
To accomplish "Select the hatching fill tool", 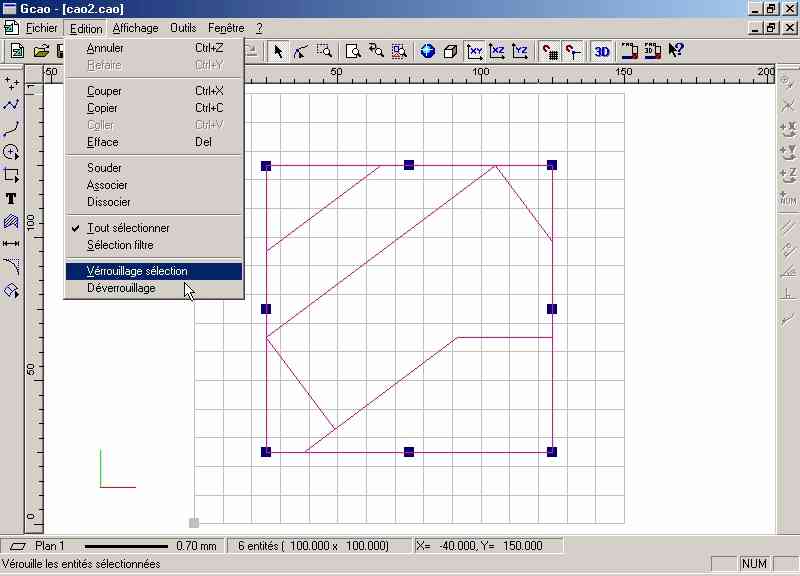I will (11, 221).
